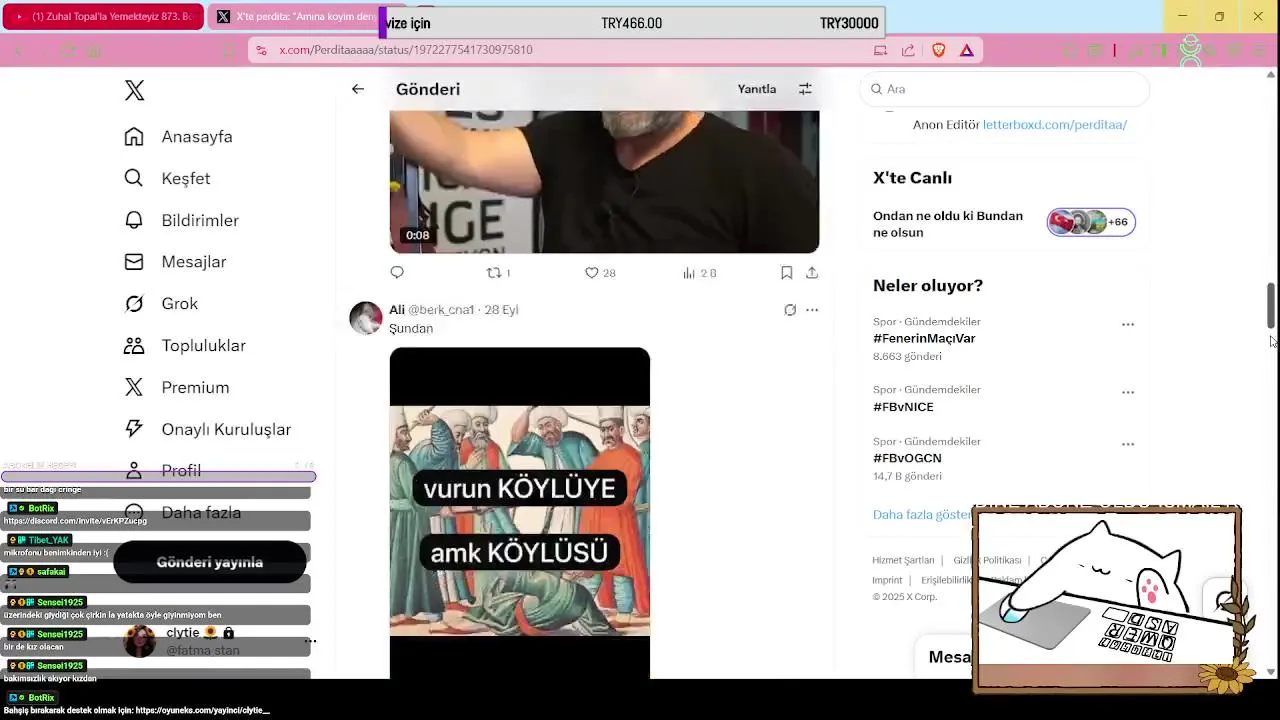Open the X logo home icon

tap(134, 90)
